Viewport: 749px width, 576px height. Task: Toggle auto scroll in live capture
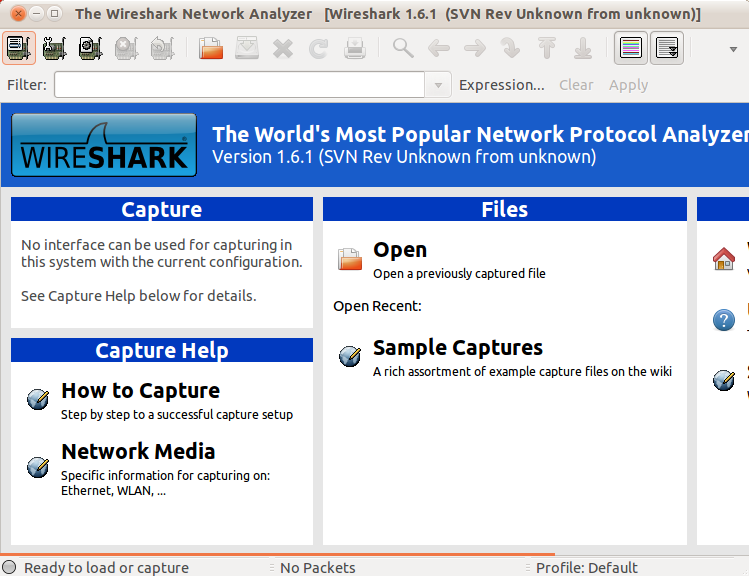point(667,48)
